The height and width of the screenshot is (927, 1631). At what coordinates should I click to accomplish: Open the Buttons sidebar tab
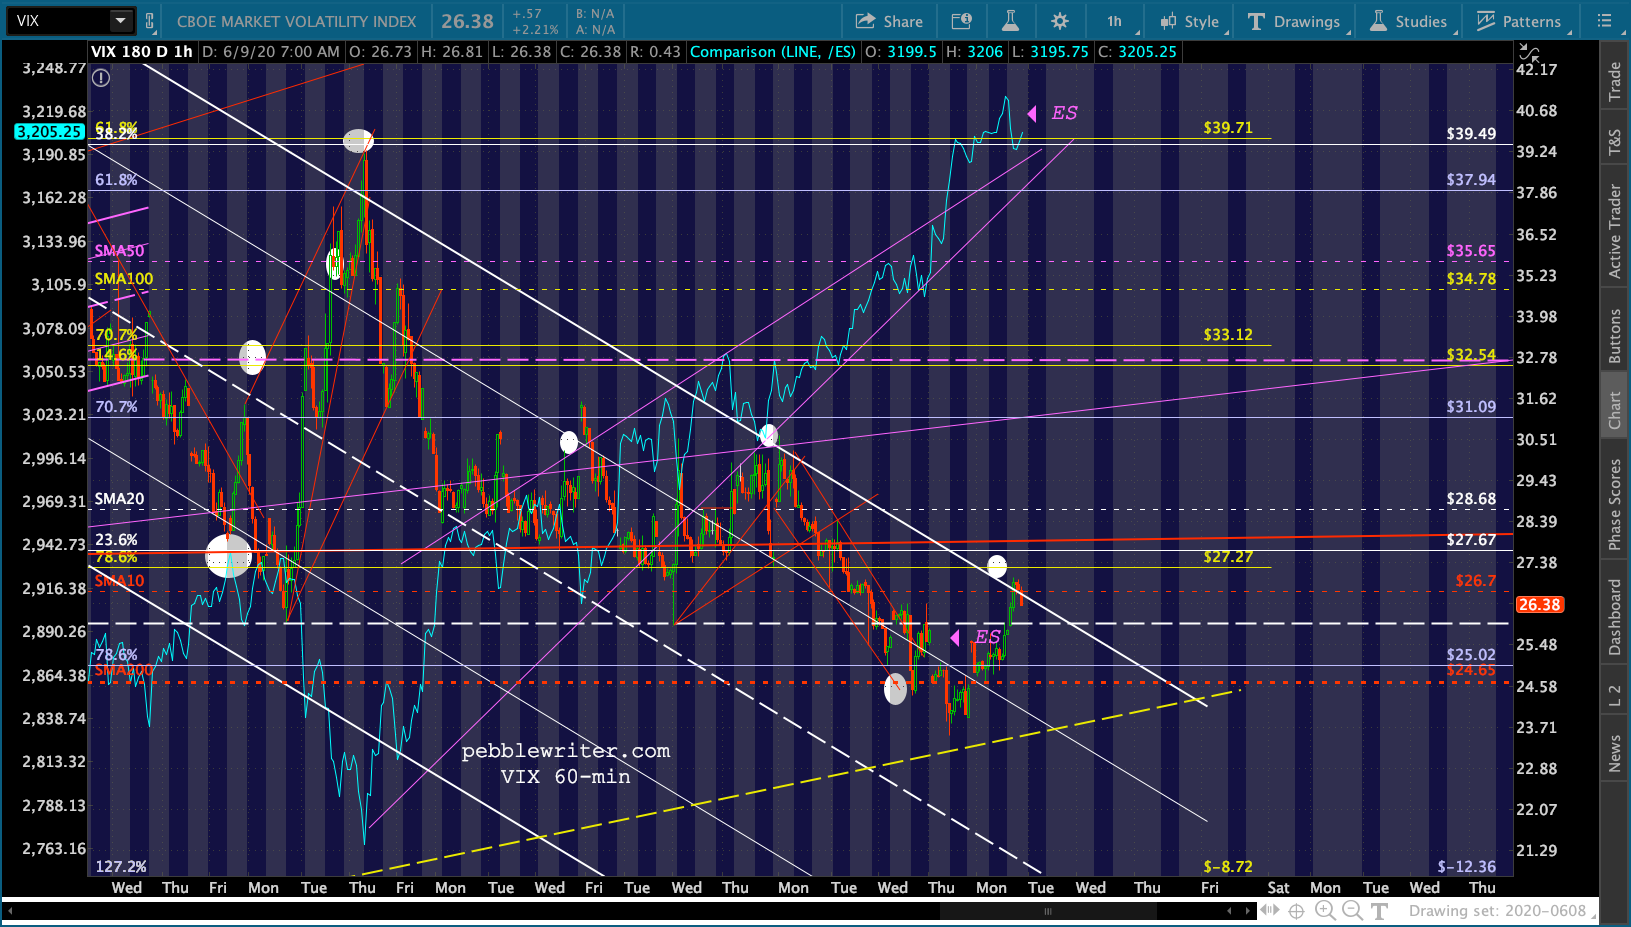coord(1615,335)
